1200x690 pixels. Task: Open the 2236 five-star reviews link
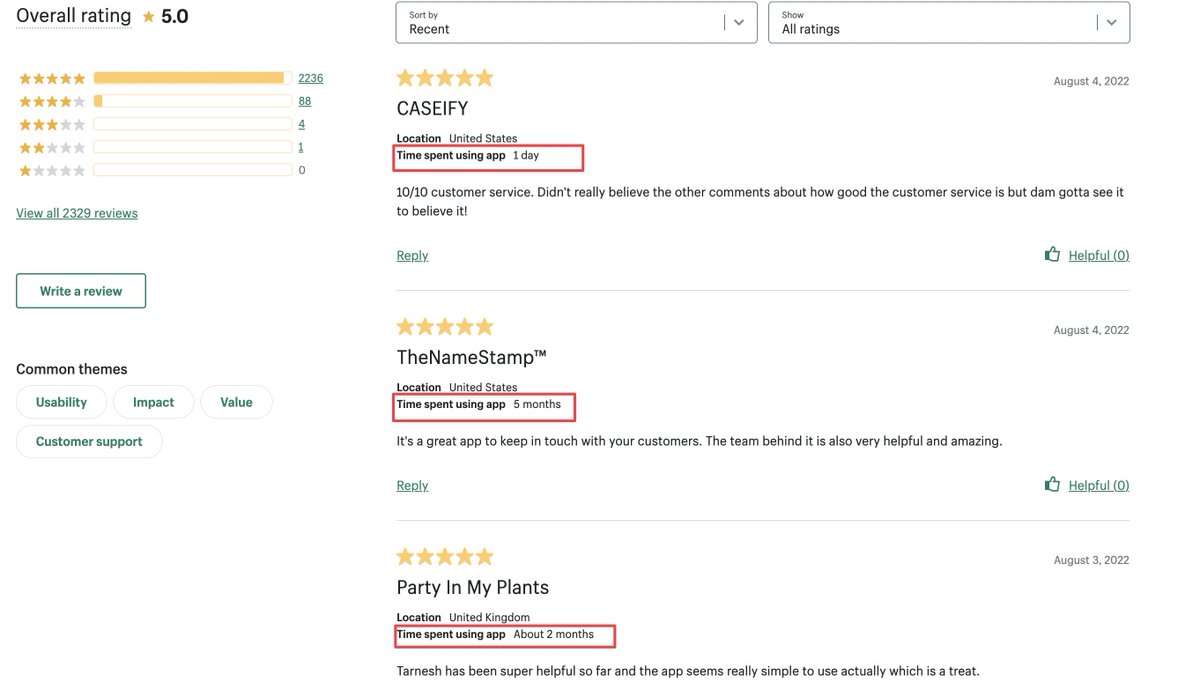click(311, 78)
